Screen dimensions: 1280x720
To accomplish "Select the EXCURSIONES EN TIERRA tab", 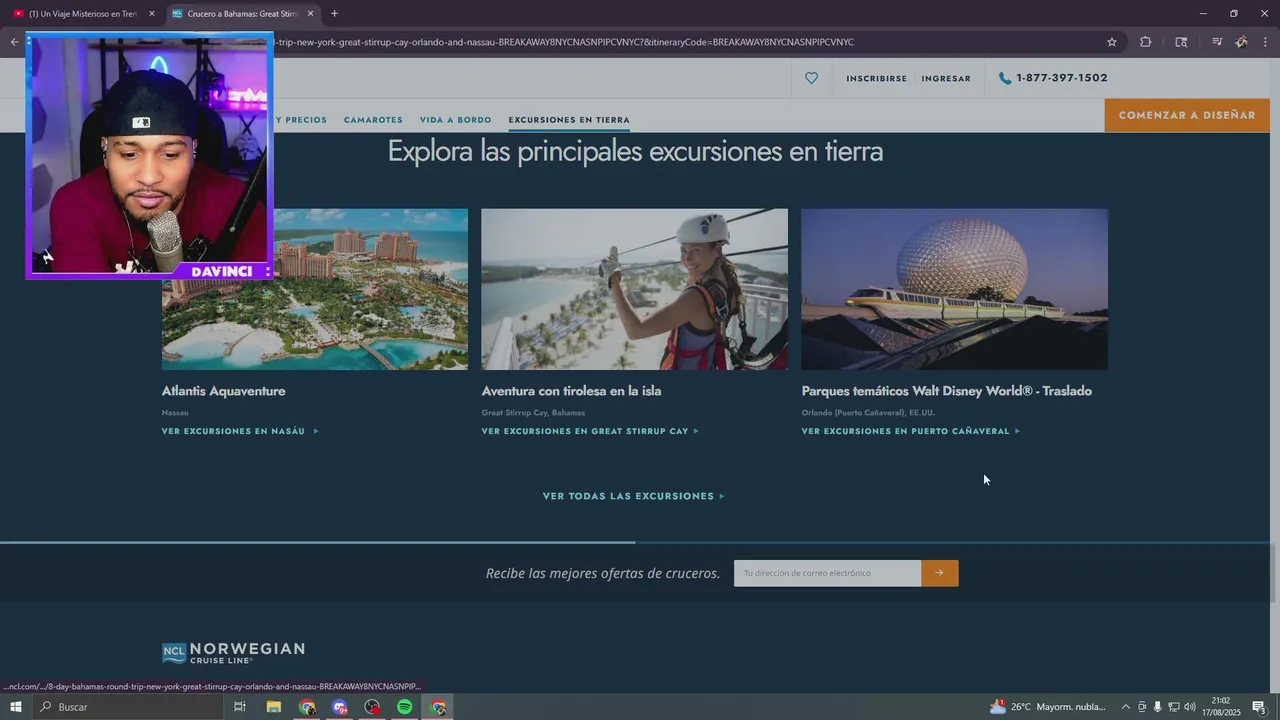I will coord(569,120).
